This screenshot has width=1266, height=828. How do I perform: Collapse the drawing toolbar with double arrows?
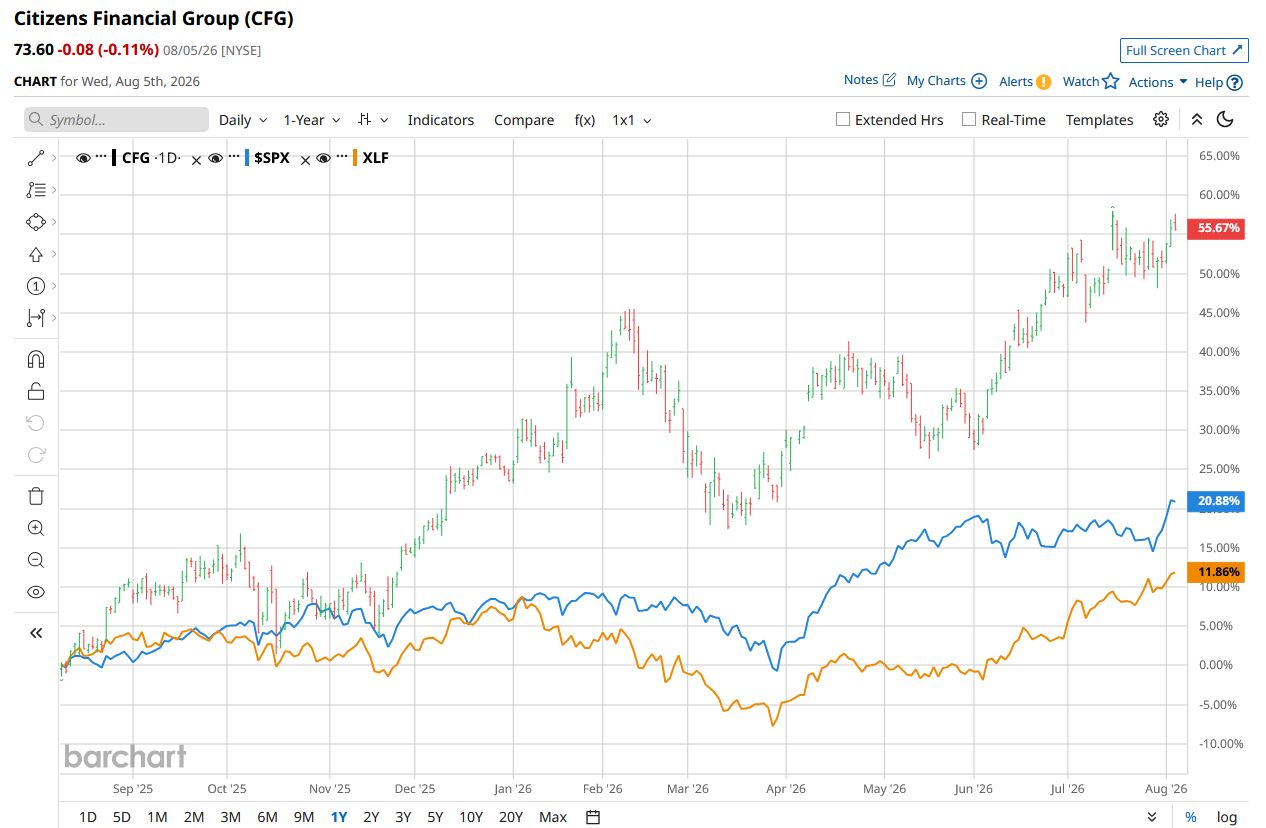pos(36,633)
